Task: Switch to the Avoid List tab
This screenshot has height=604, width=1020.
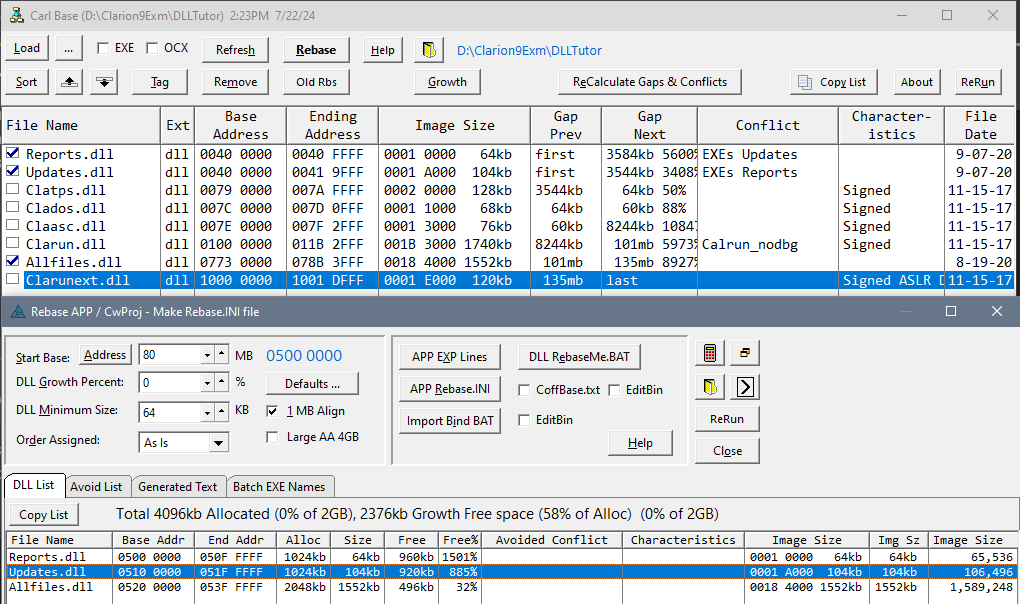Action: click(96, 487)
